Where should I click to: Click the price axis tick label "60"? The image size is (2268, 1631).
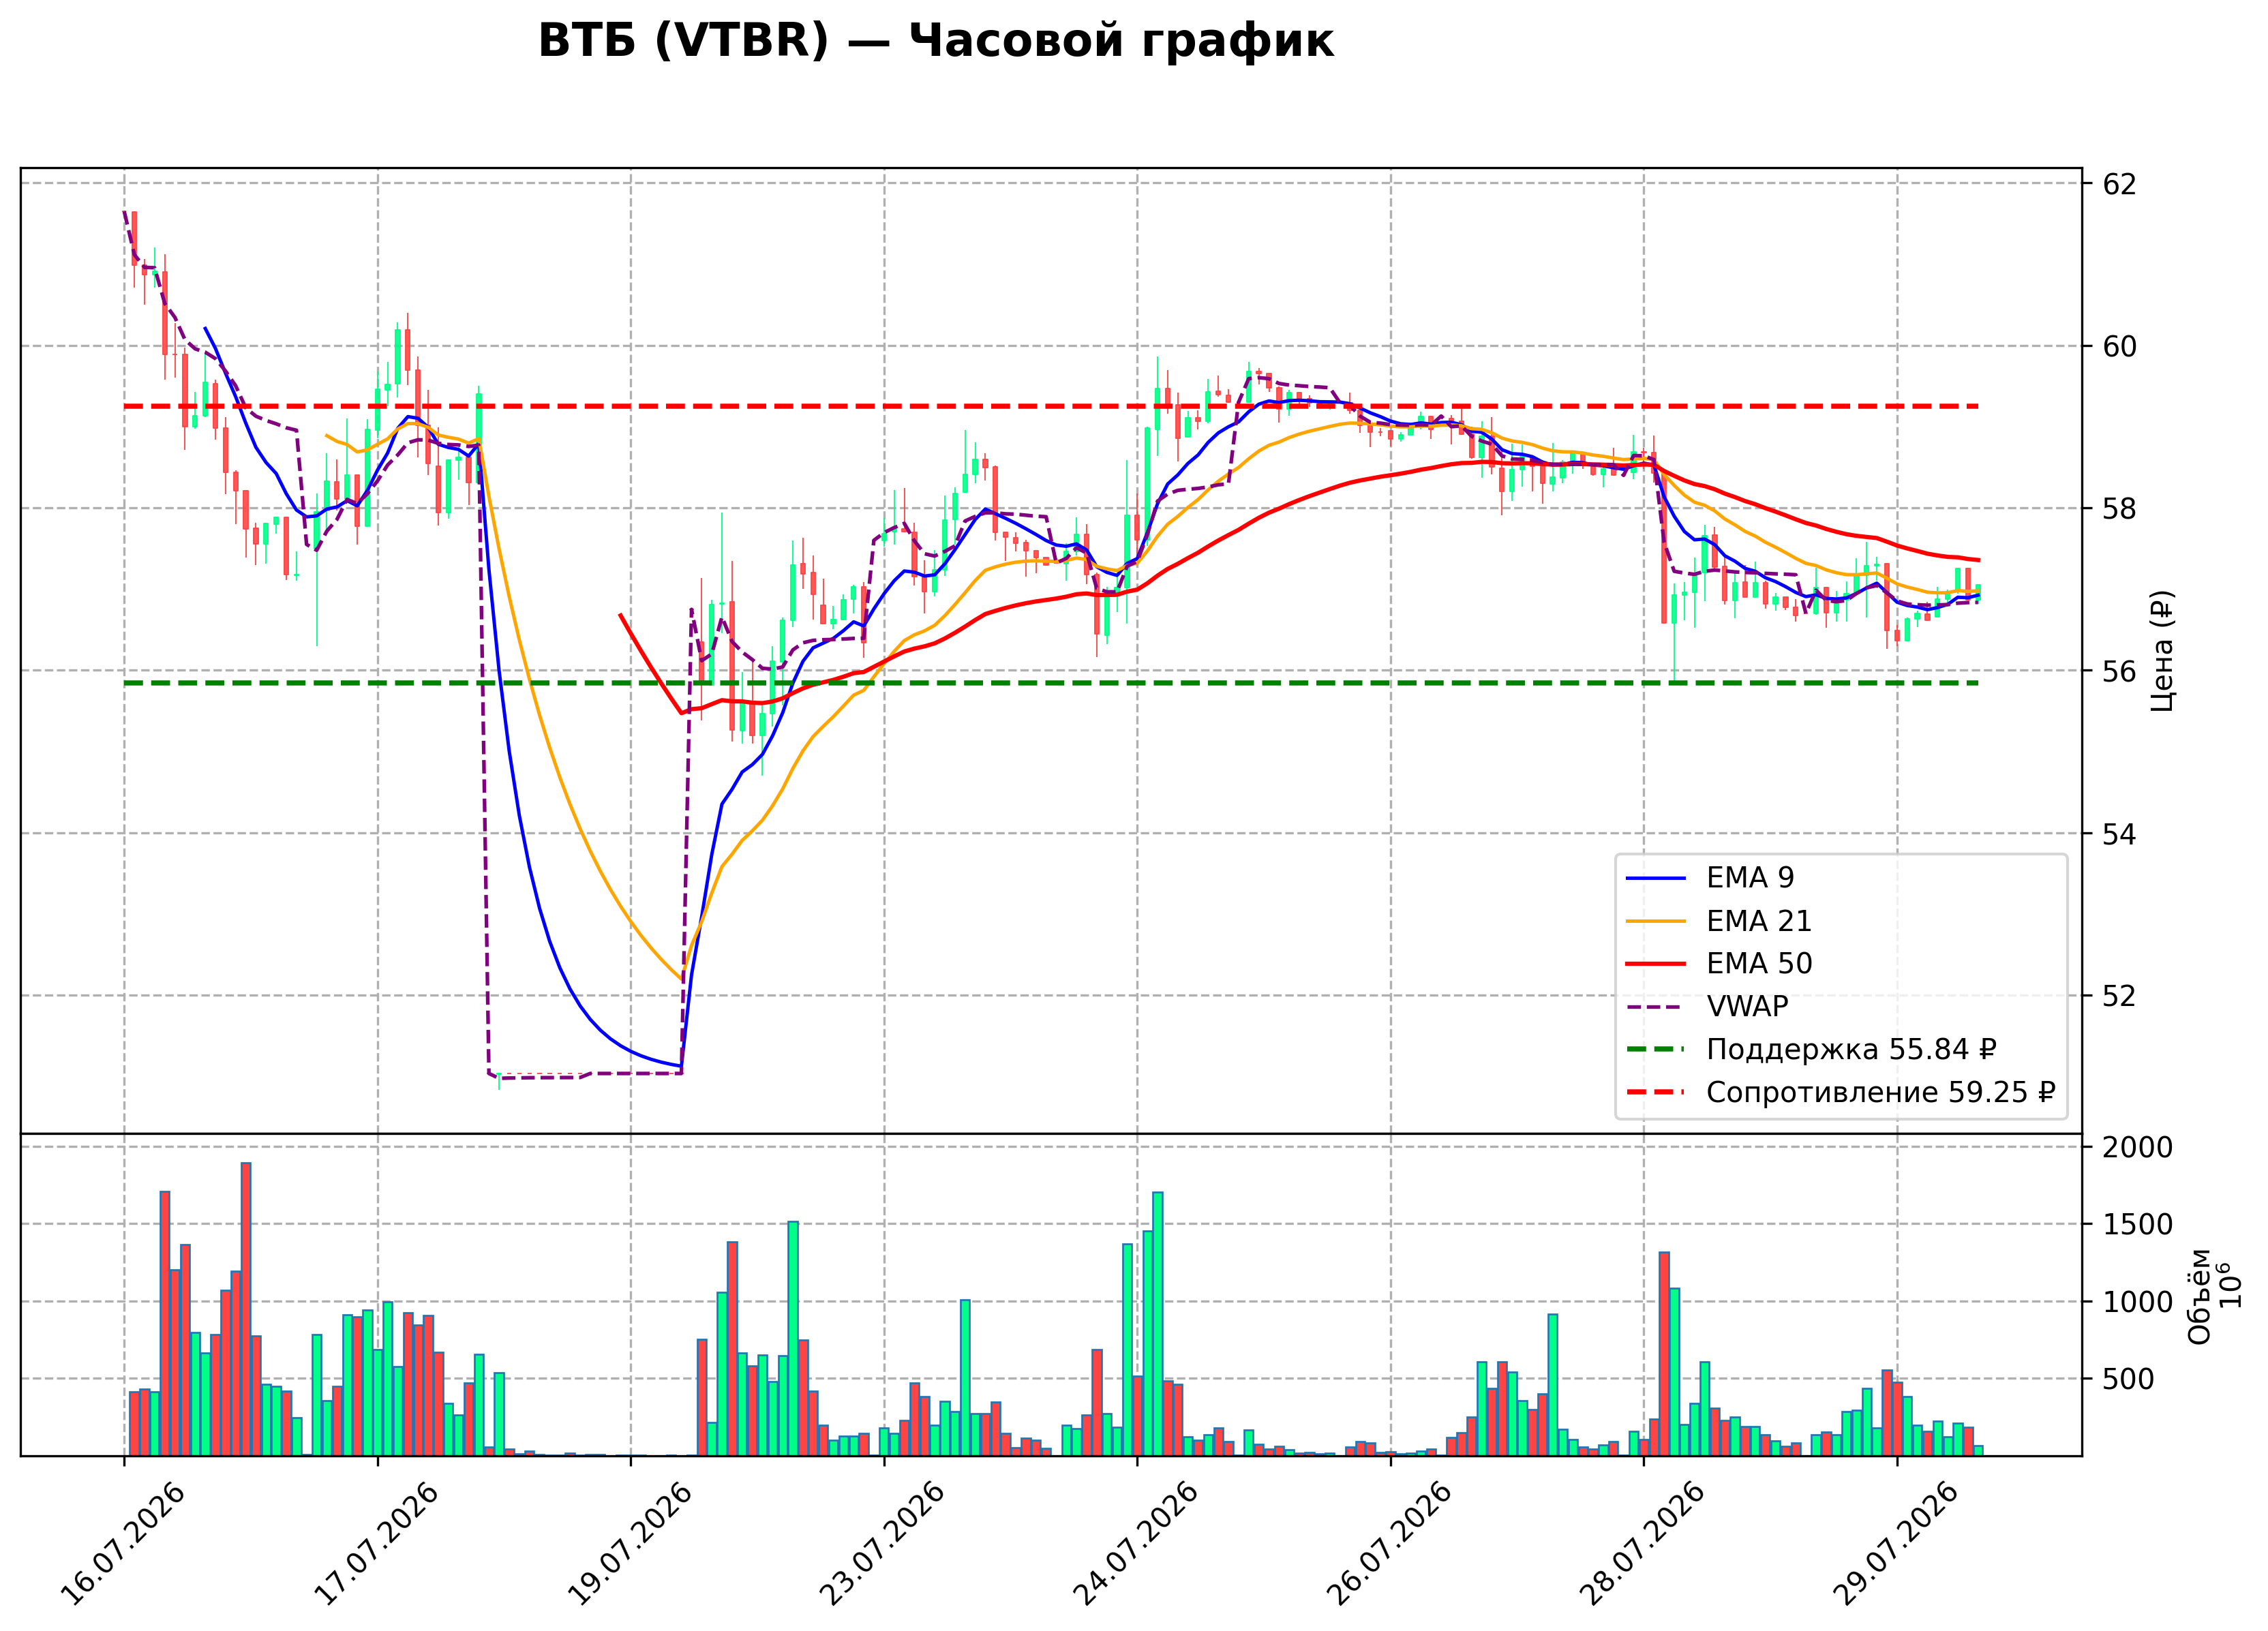[2120, 347]
